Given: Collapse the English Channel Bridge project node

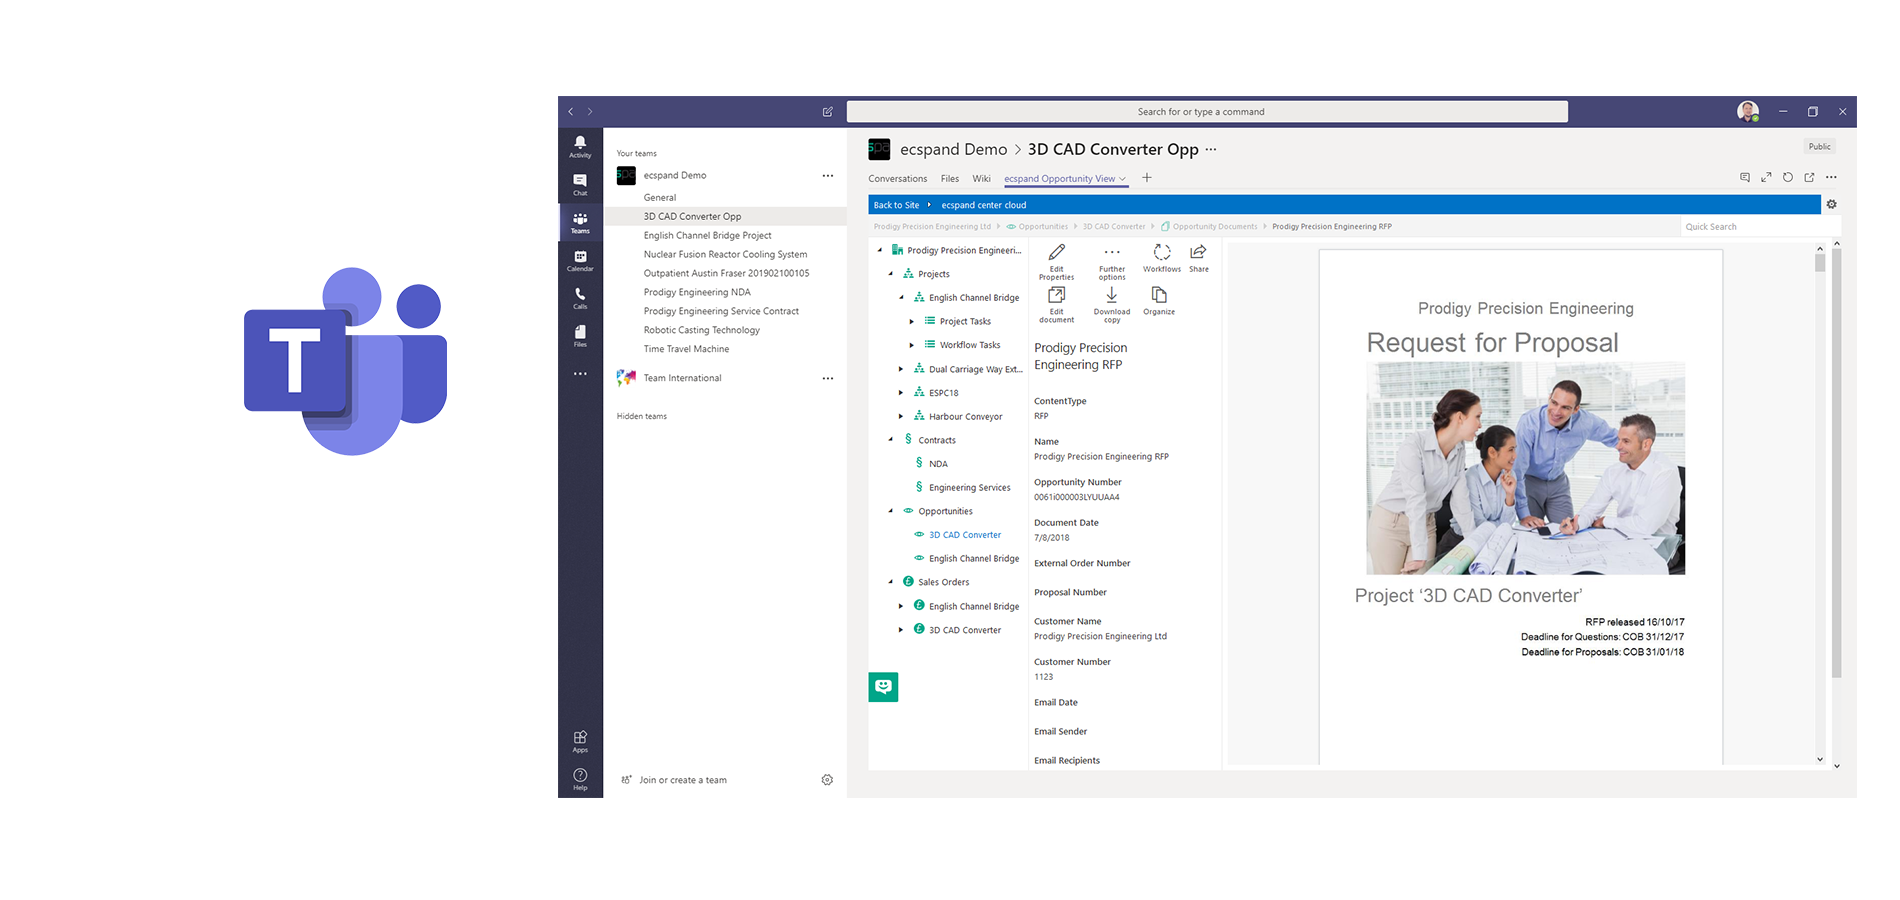Looking at the screenshot, I should pos(901,297).
